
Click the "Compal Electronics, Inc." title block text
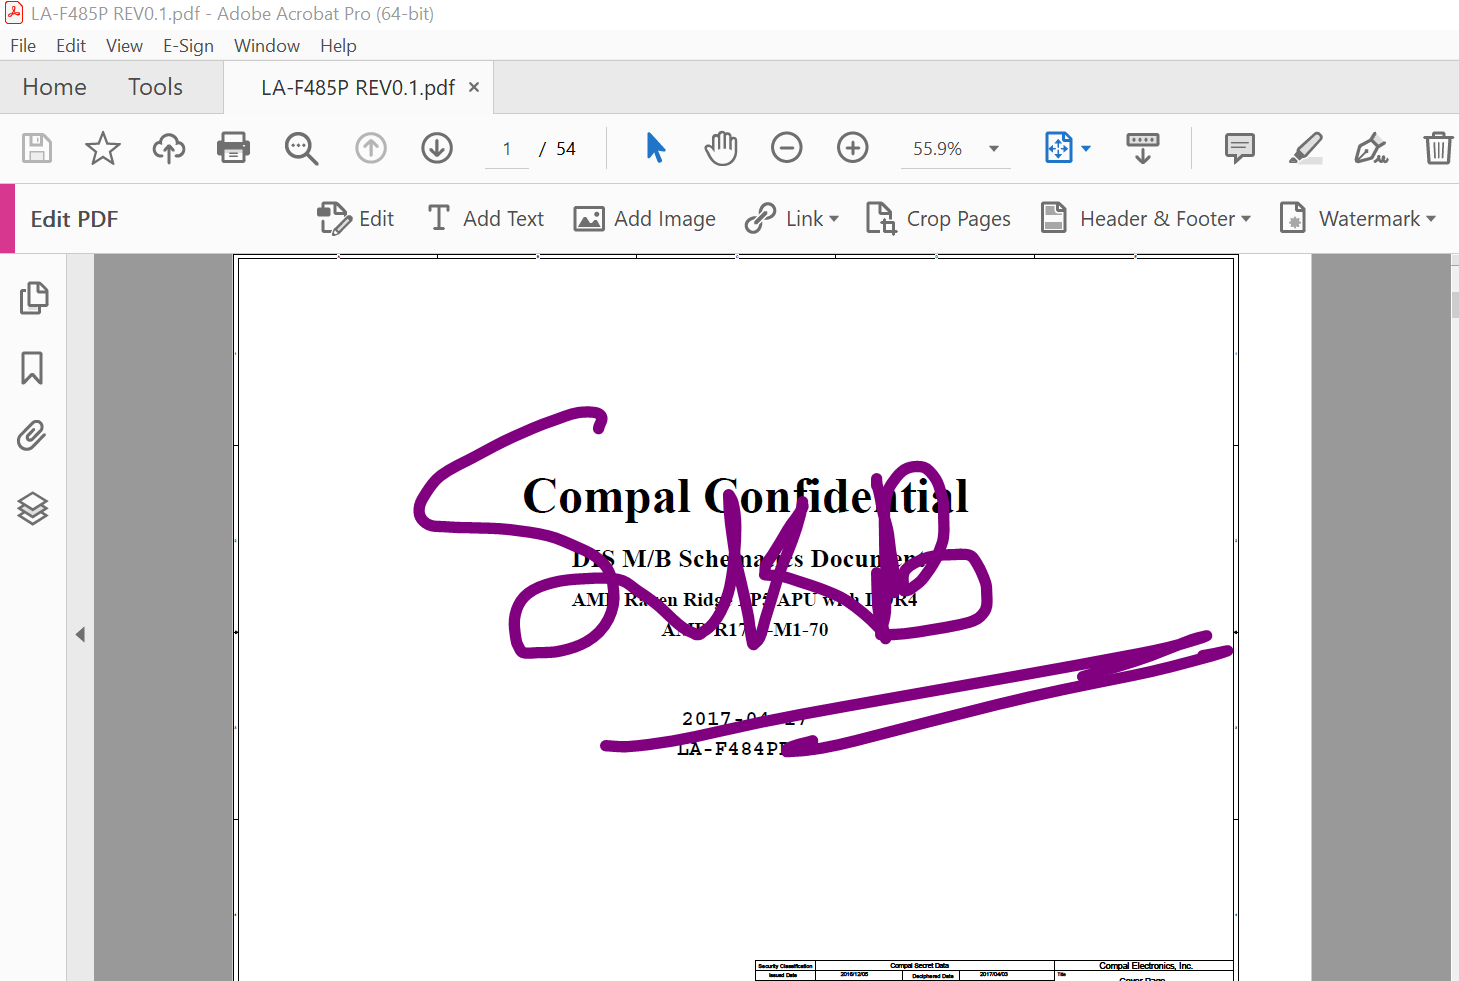click(1146, 966)
